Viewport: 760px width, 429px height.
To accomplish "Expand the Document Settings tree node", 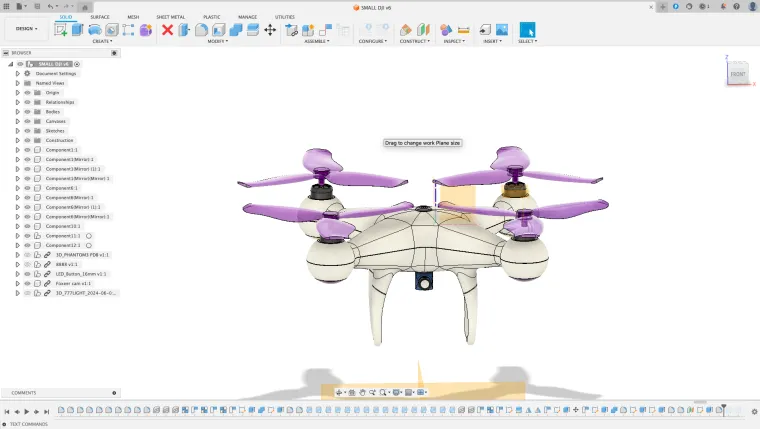I will [17, 74].
